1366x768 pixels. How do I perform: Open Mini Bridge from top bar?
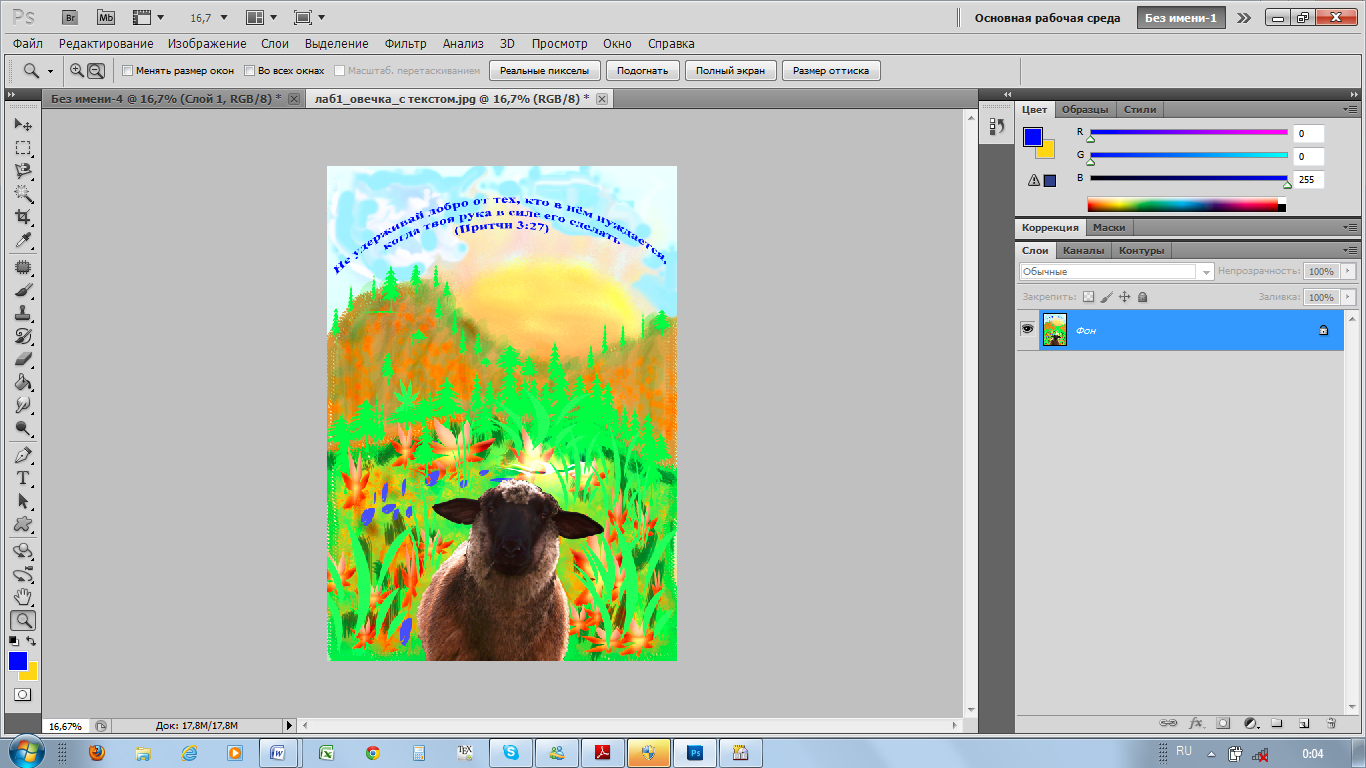point(106,17)
